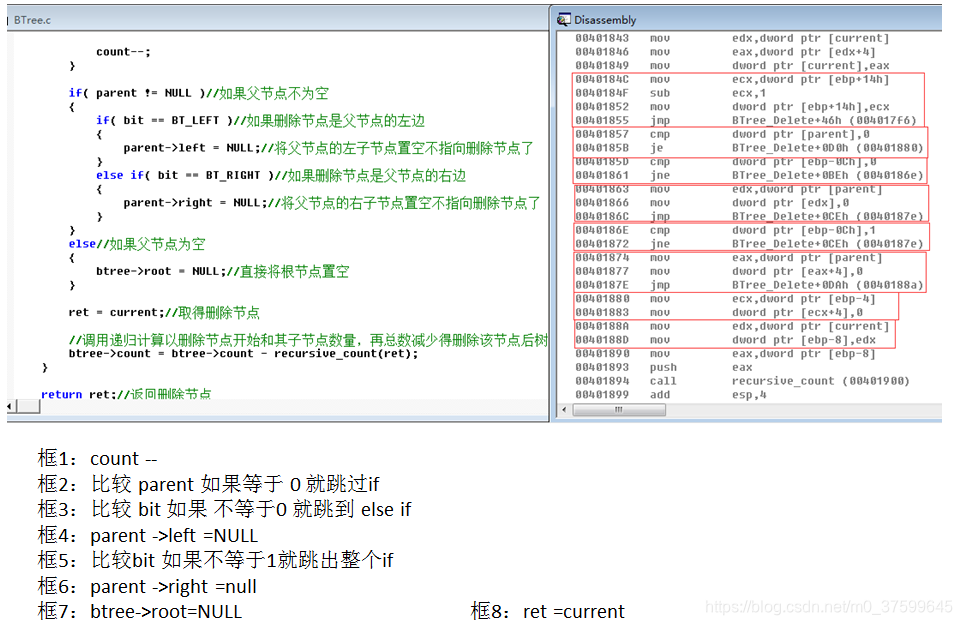Viewport: 962px width, 625px height.
Task: Click the 'je BTree_Delete+0D0h' line
Action: [749, 148]
